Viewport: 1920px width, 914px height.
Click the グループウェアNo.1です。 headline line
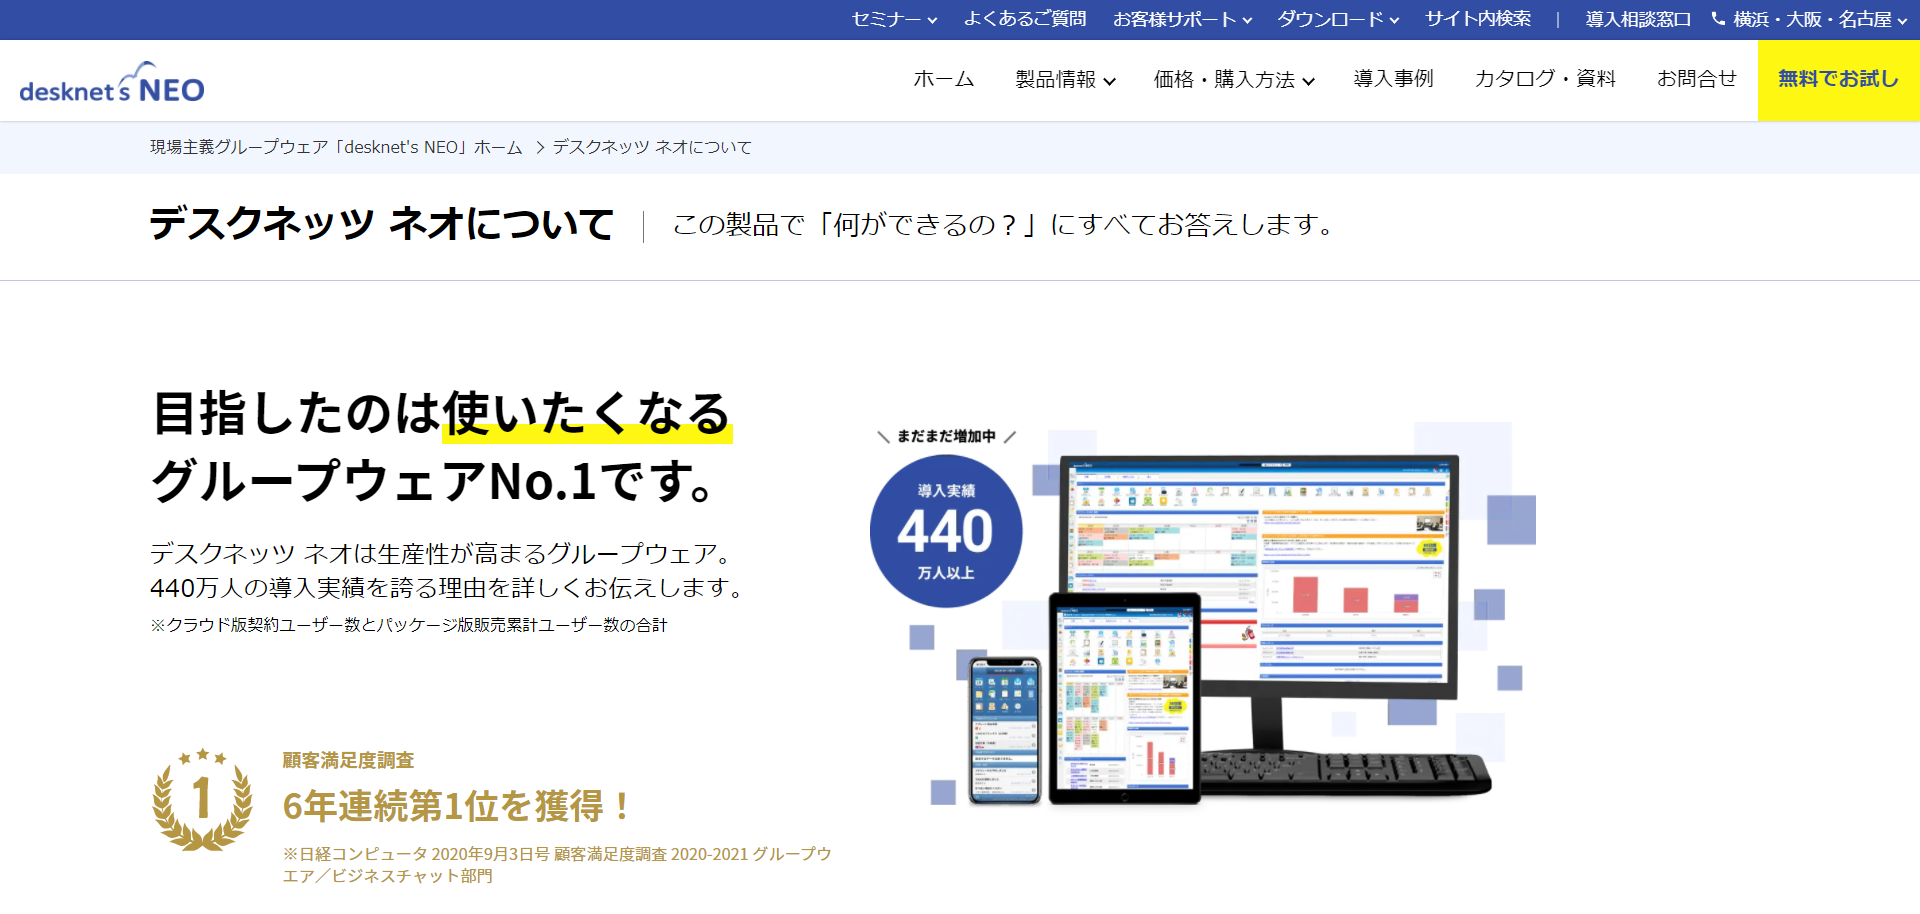pos(434,481)
